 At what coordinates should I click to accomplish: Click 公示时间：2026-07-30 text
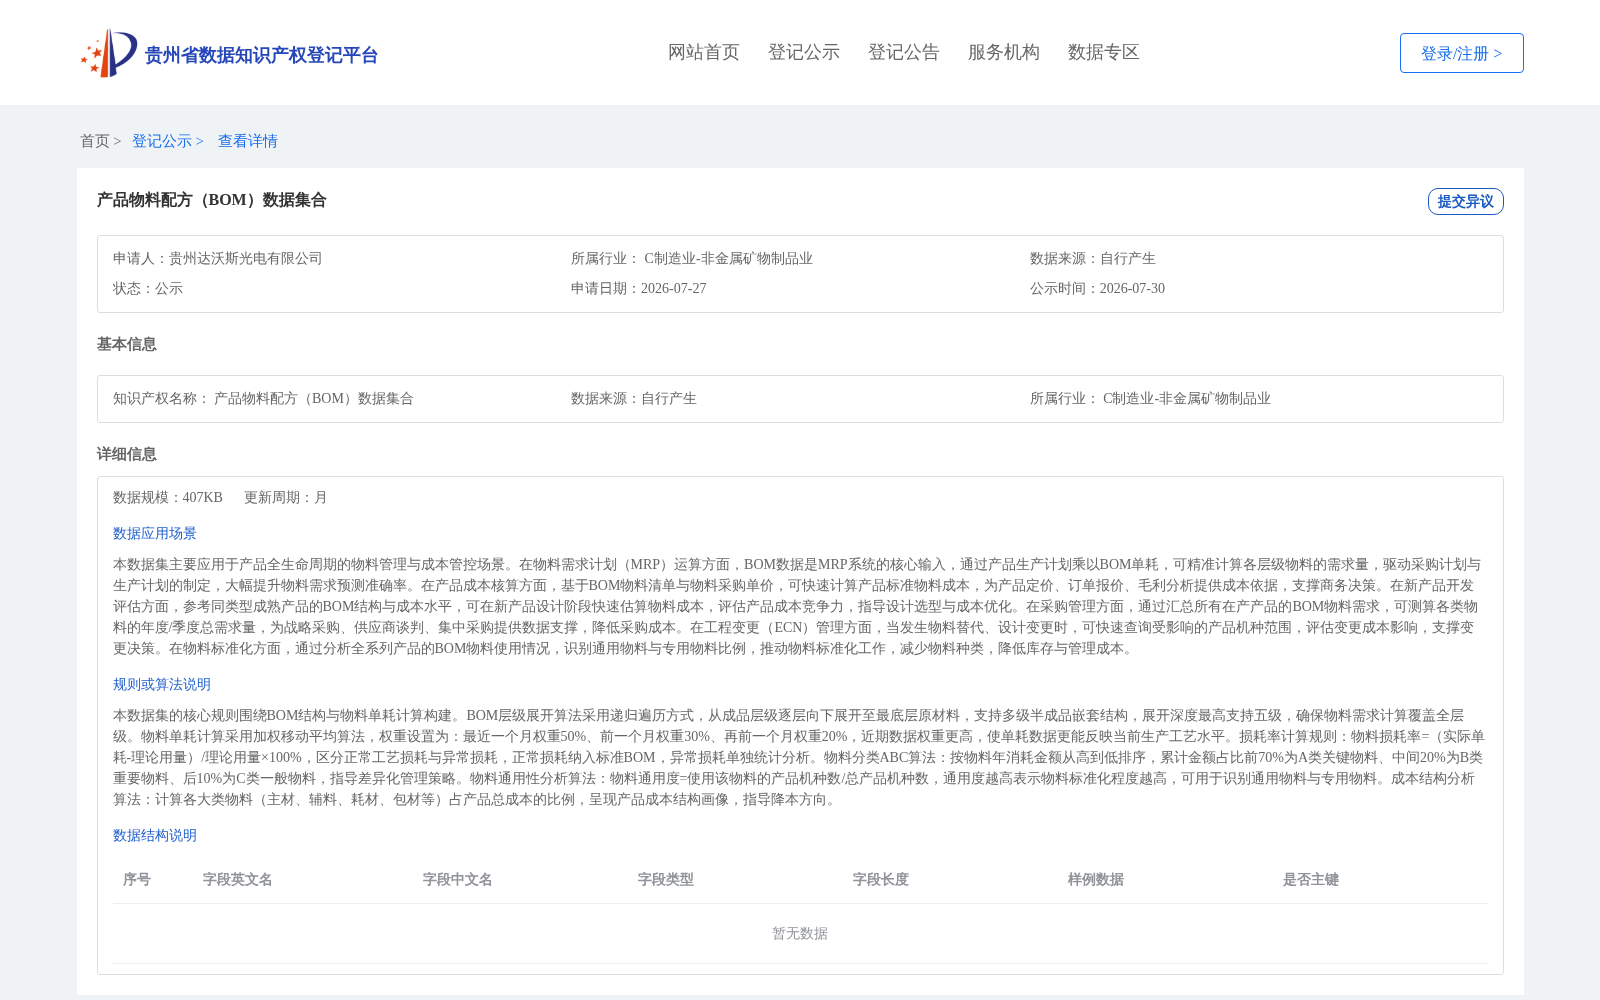point(1097,288)
